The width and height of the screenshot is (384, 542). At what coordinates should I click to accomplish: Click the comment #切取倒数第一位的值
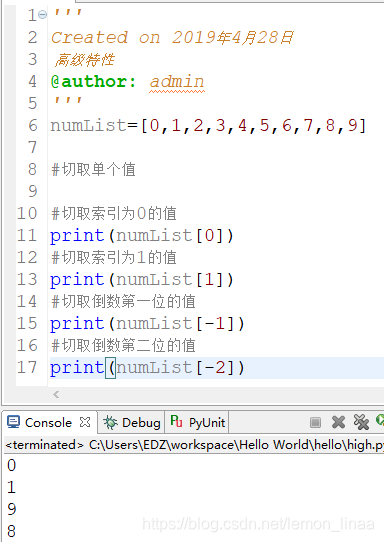pyautogui.click(x=123, y=301)
